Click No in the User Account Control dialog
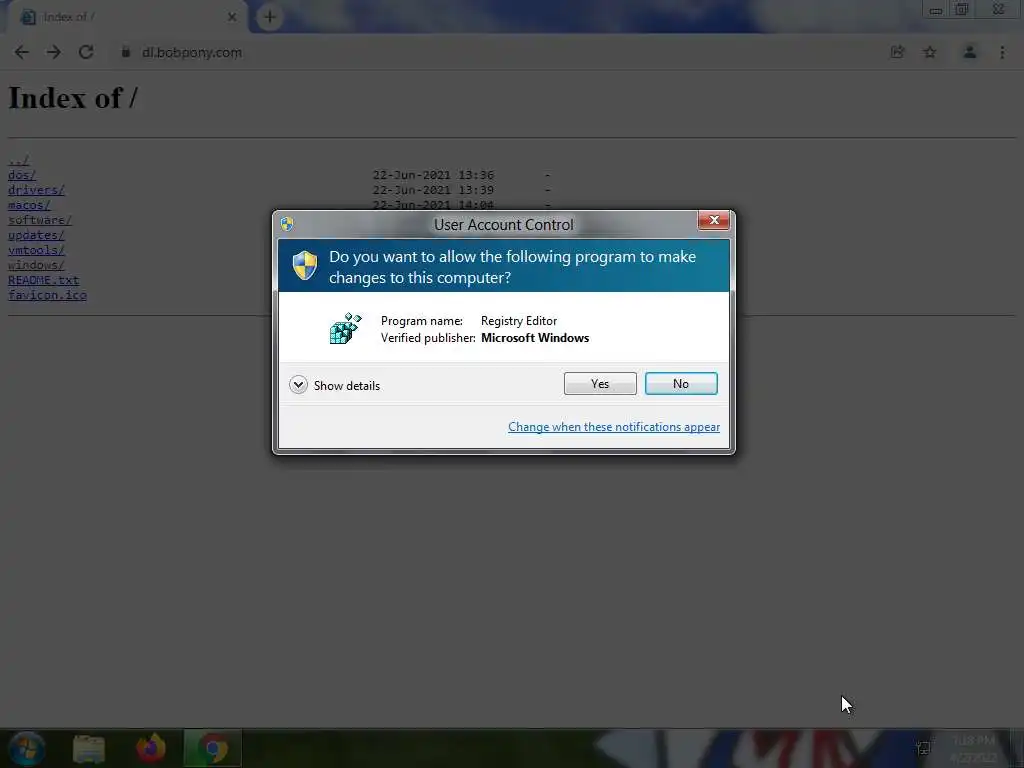Viewport: 1024px width, 768px height. [x=680, y=383]
